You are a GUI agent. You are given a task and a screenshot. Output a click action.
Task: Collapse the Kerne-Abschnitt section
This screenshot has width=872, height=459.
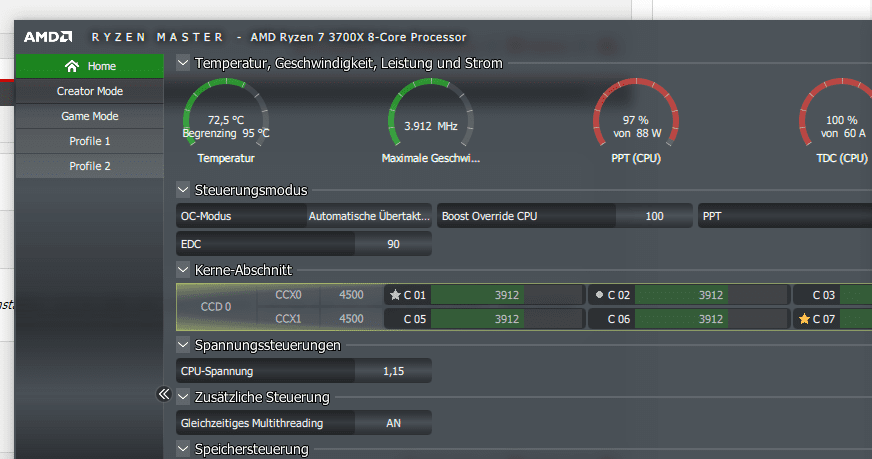click(183, 270)
